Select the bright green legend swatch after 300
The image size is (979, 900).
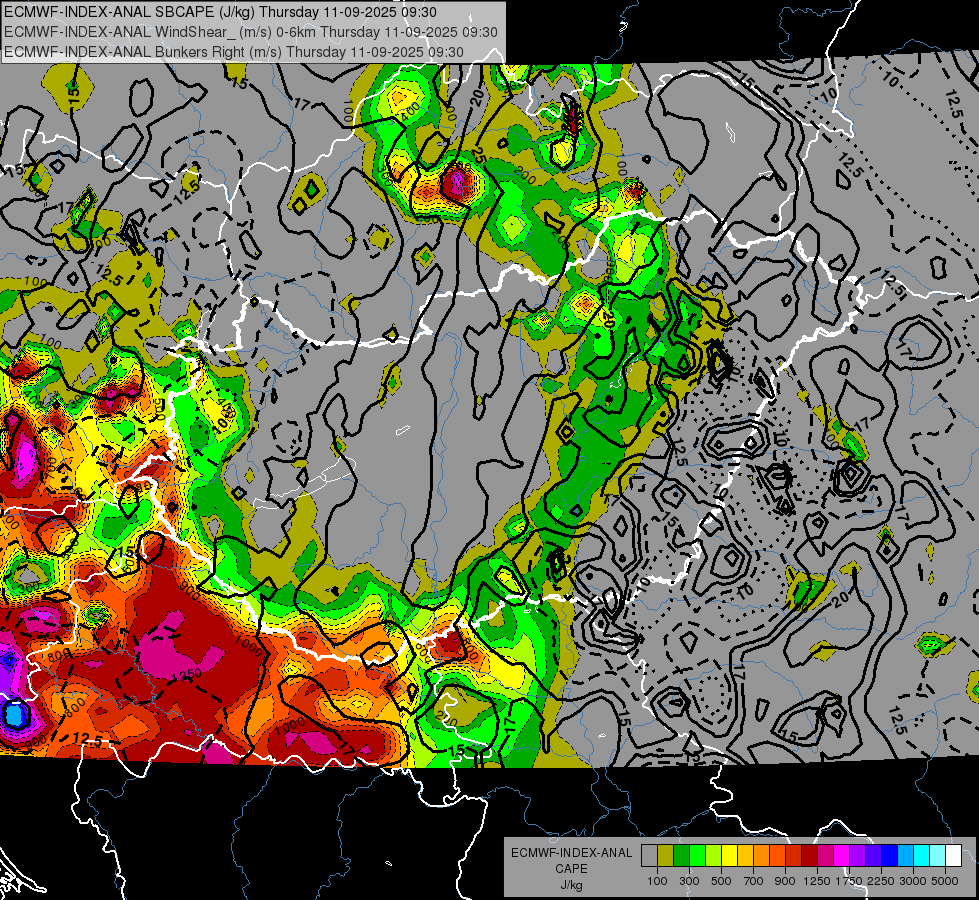point(697,856)
